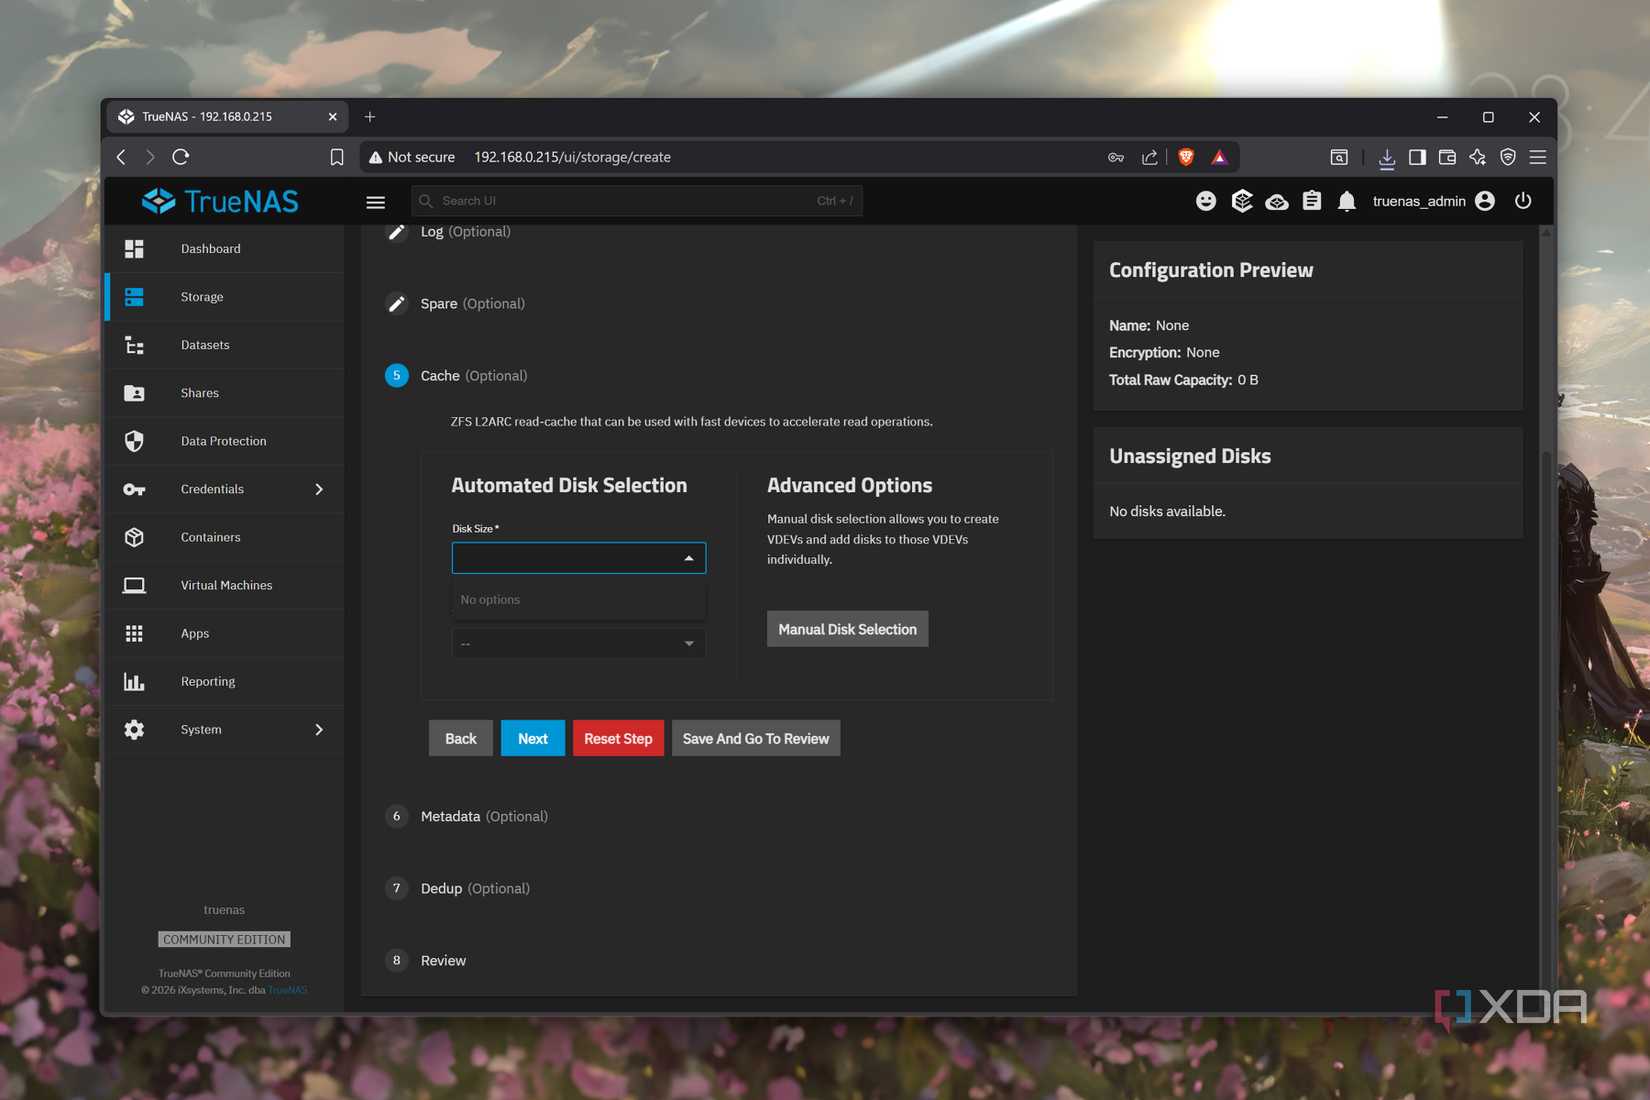Open Brave Shields lion icon
Viewport: 1650px width, 1100px height.
pyautogui.click(x=1186, y=157)
